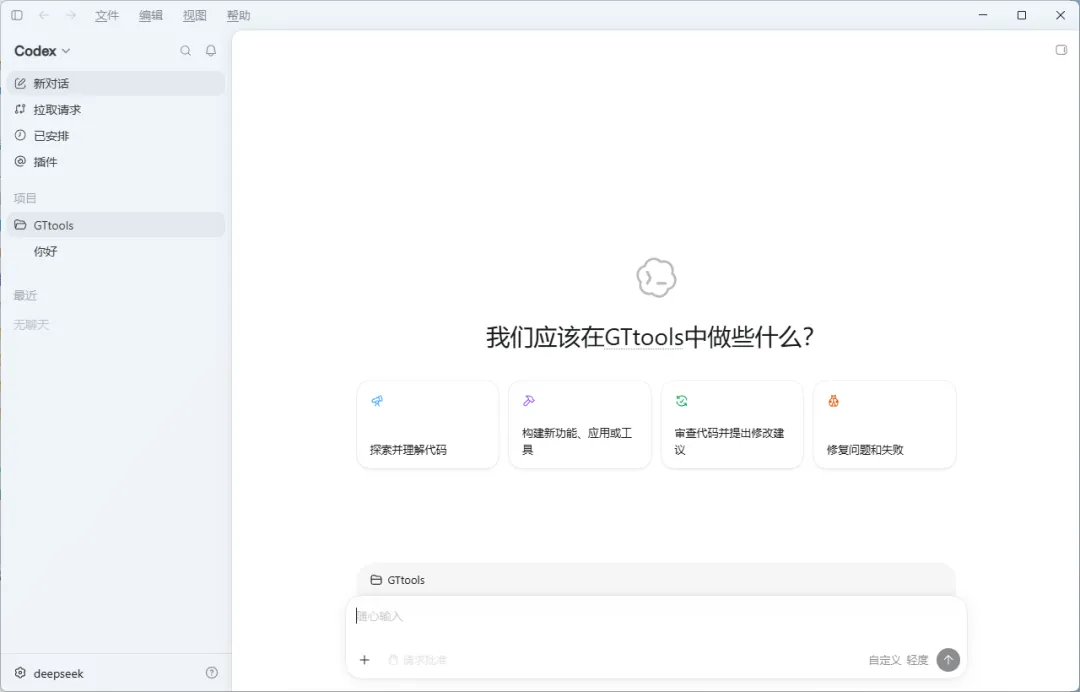1080x692 pixels.
Task: Open the 自定义 model dropdown
Action: pyautogui.click(x=884, y=660)
